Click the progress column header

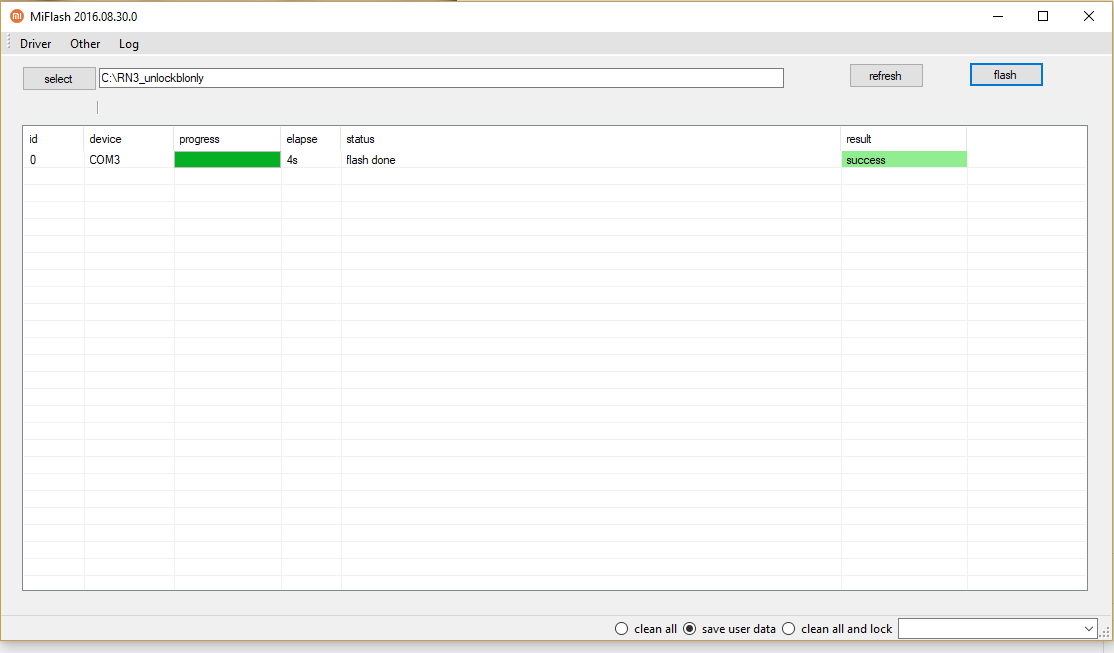coord(228,139)
